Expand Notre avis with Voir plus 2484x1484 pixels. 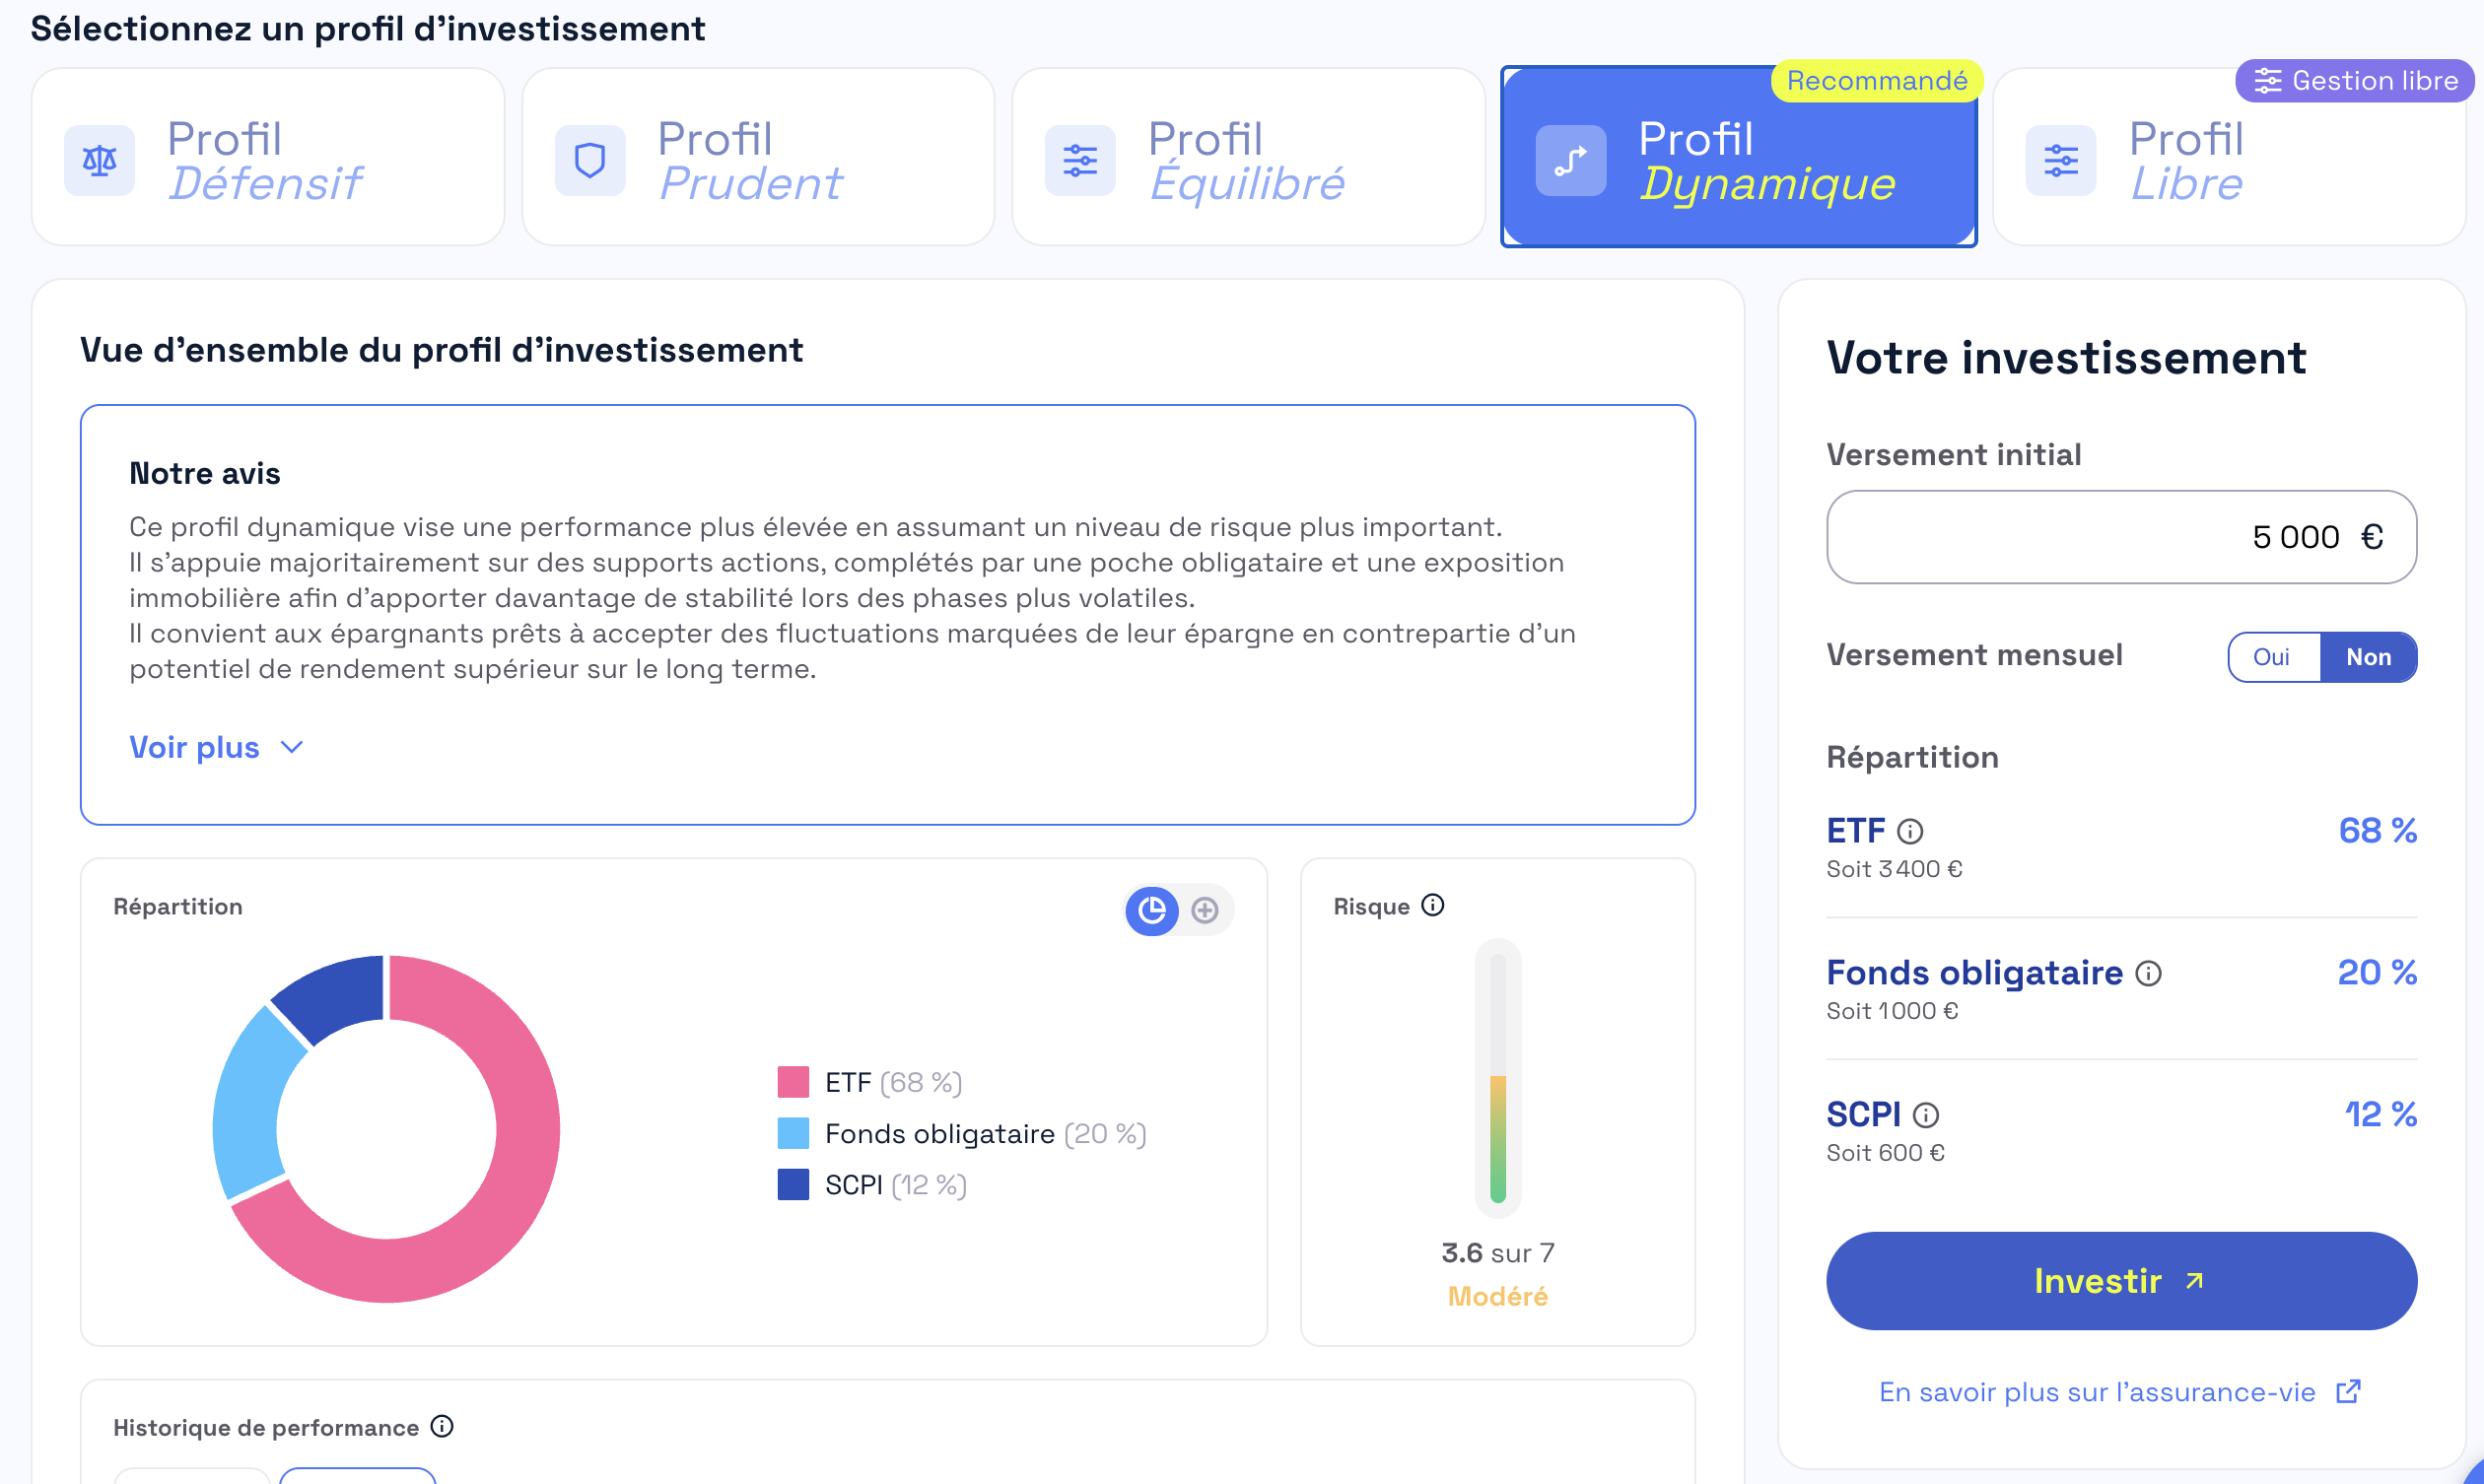point(215,747)
